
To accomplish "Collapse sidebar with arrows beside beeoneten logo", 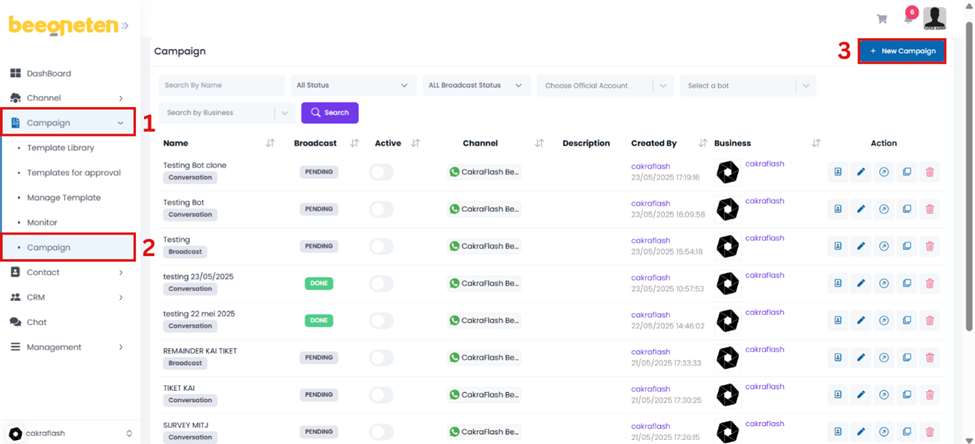I will (x=126, y=26).
